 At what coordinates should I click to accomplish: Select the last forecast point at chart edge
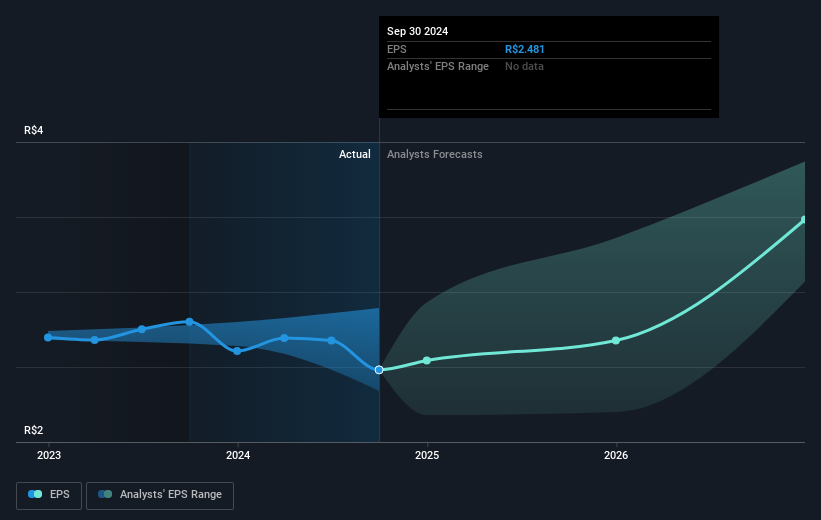[x=804, y=220]
